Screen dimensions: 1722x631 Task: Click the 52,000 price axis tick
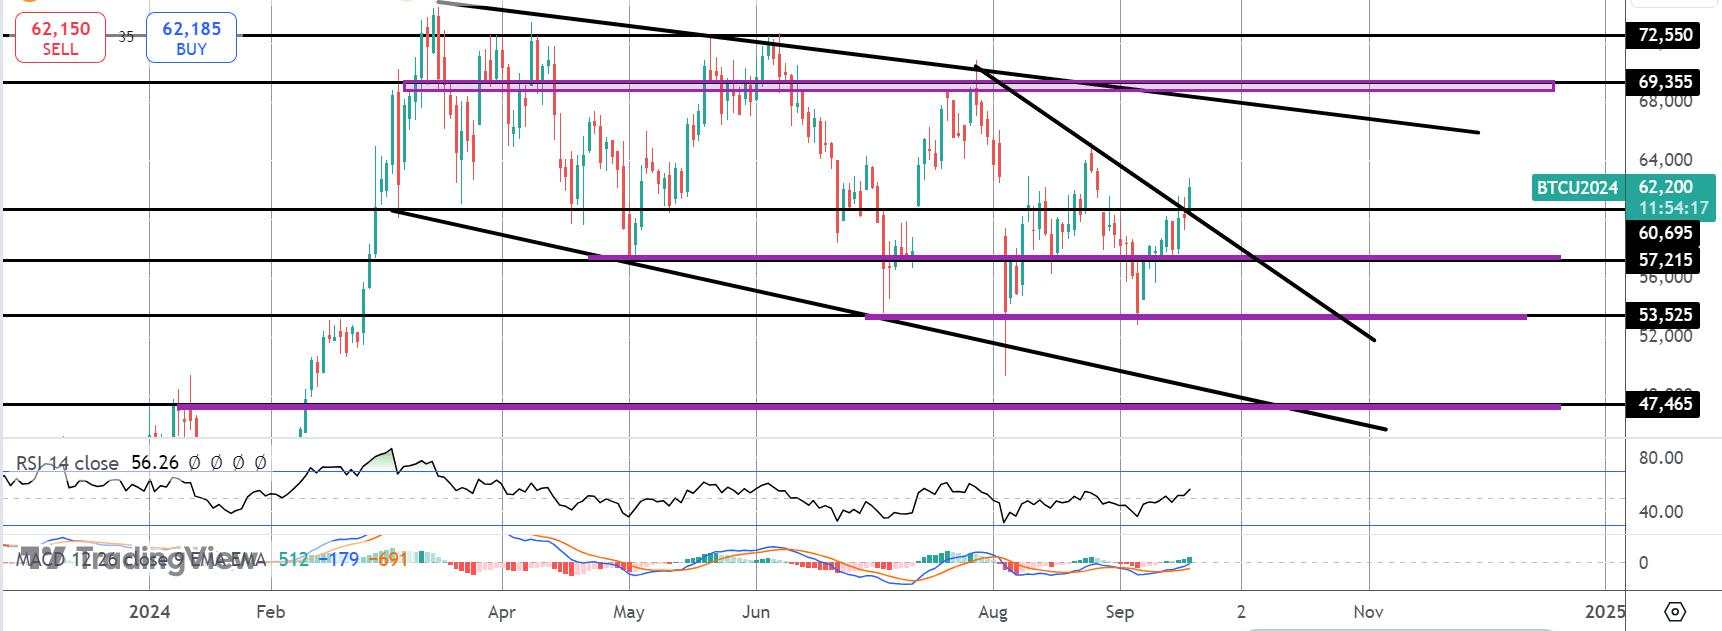(x=1664, y=336)
